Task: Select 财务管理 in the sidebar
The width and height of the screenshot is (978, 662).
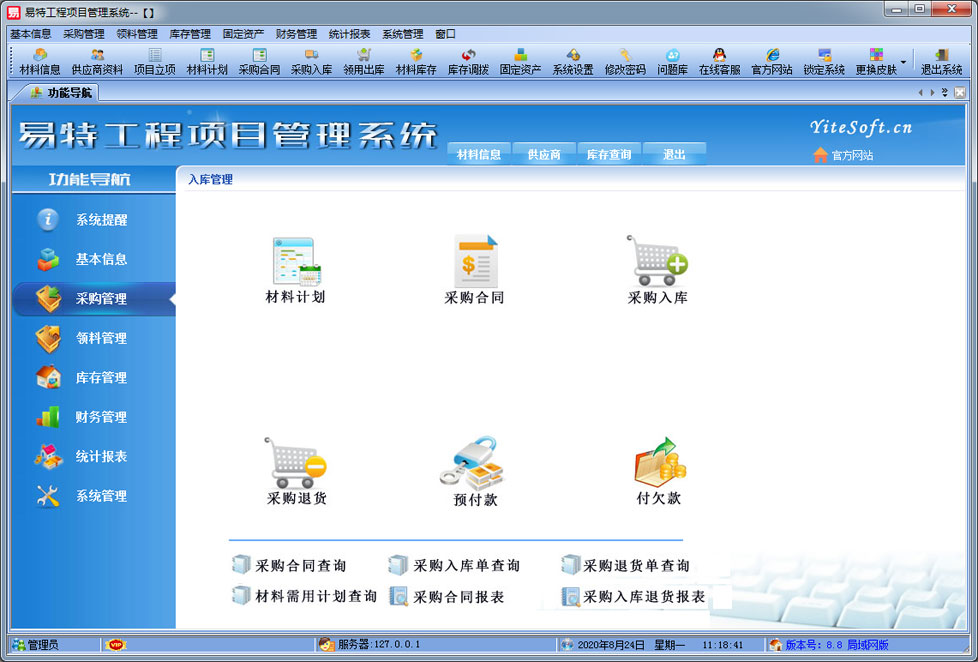Action: tap(101, 417)
